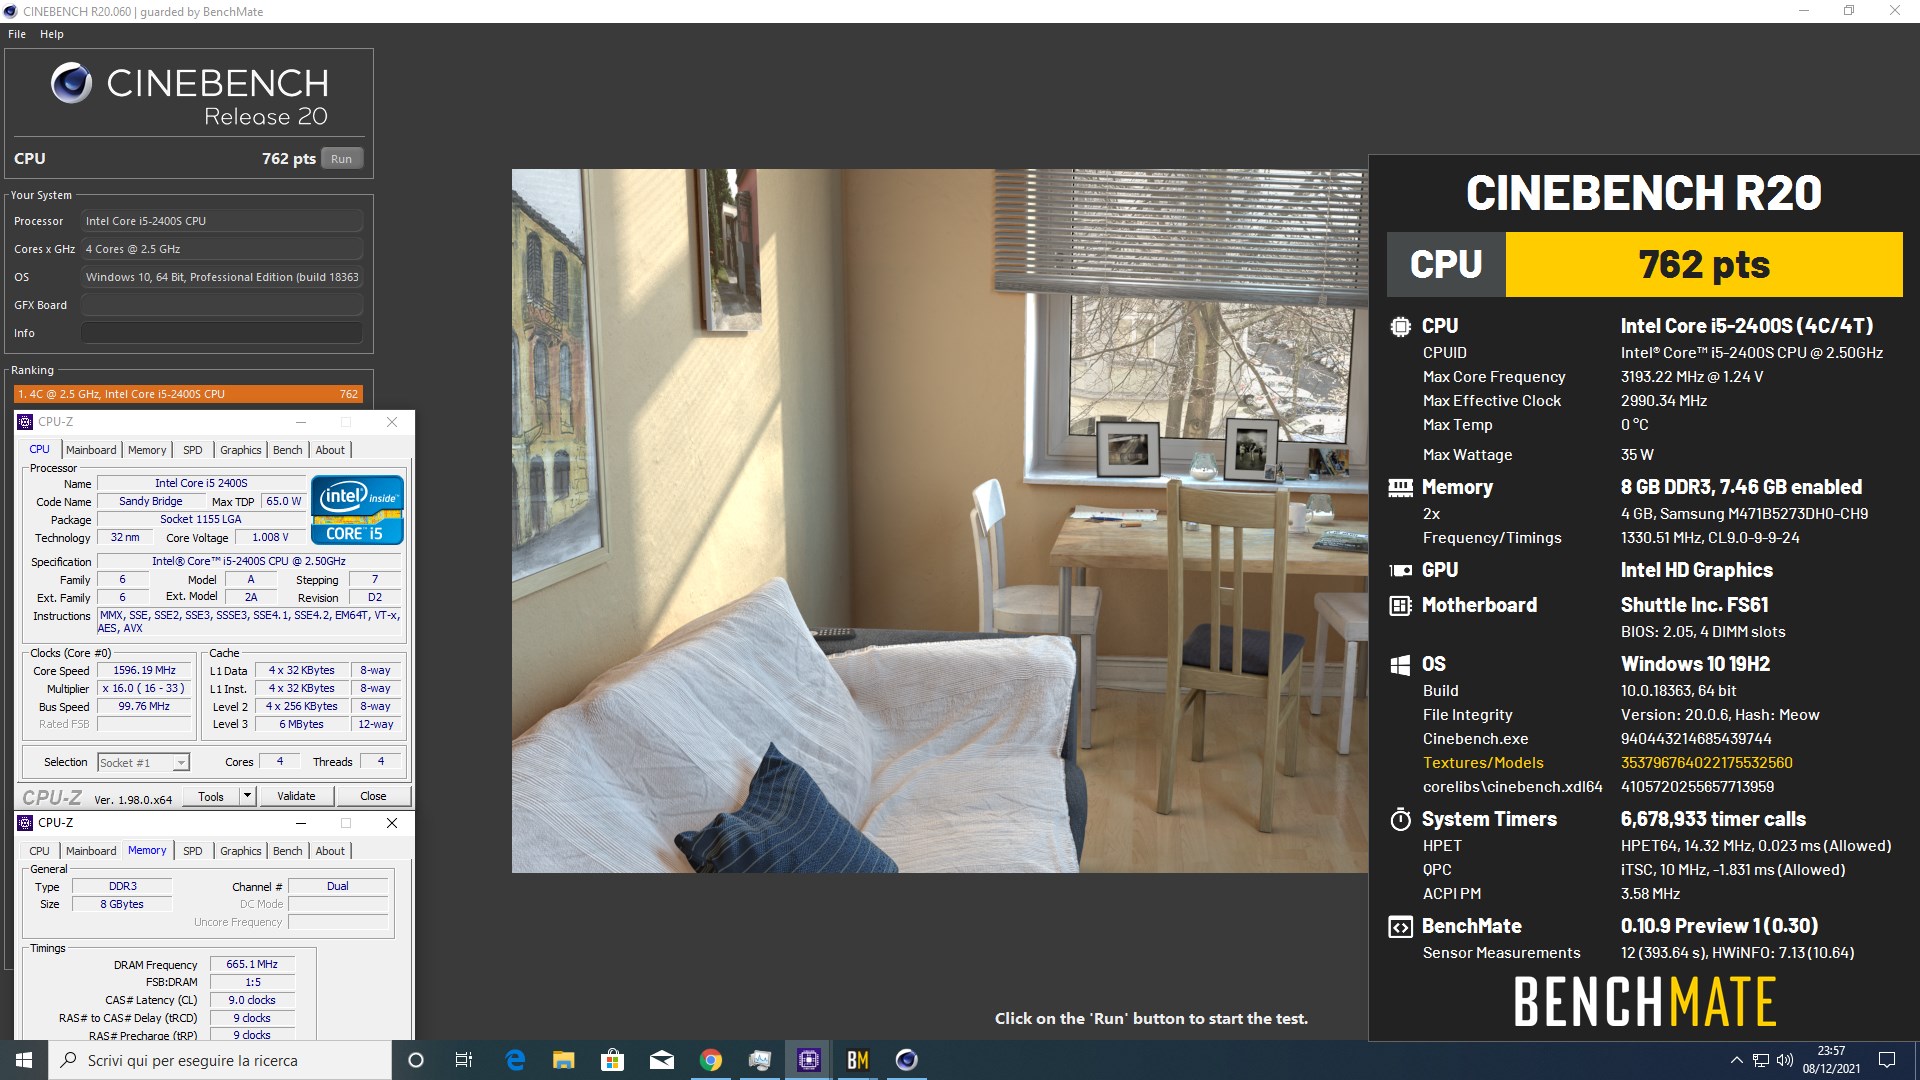Switch to Memory tab in upper CPU-Z window
The height and width of the screenshot is (1080, 1920).
click(147, 450)
